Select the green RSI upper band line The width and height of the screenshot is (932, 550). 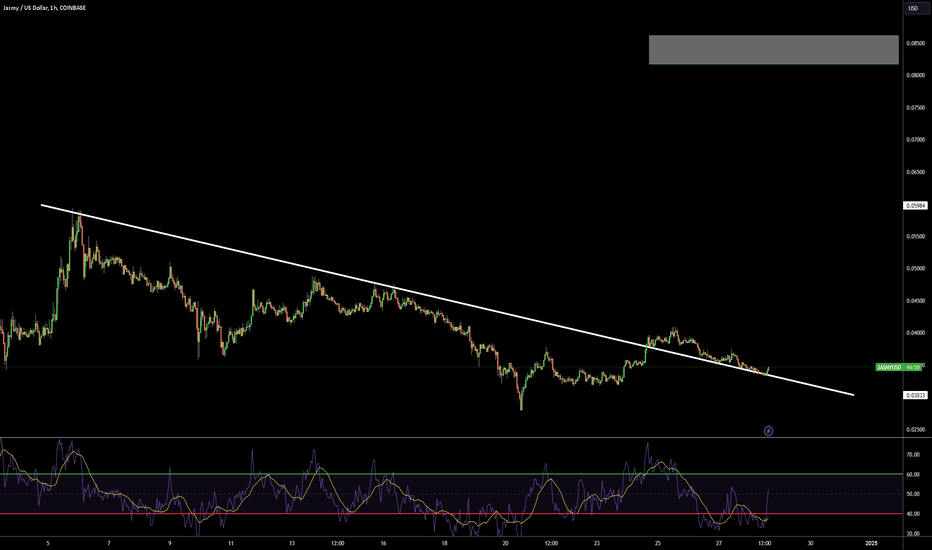[x=452, y=474]
